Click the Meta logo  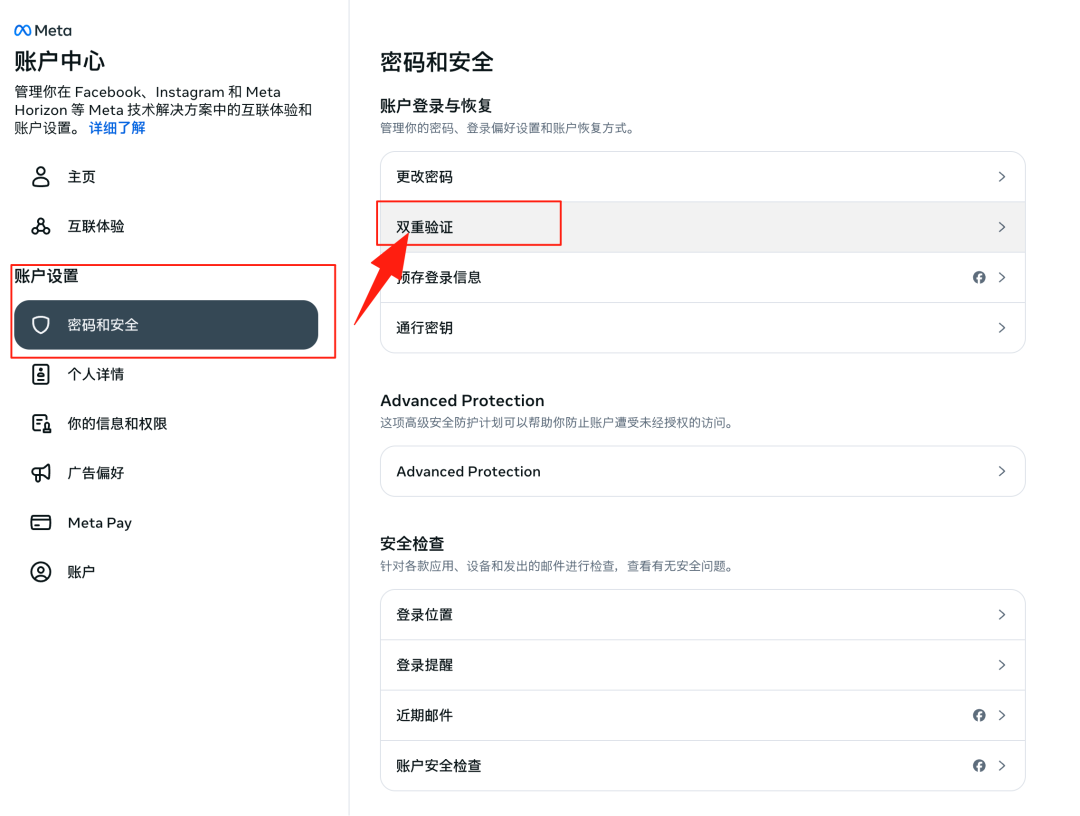click(x=42, y=30)
